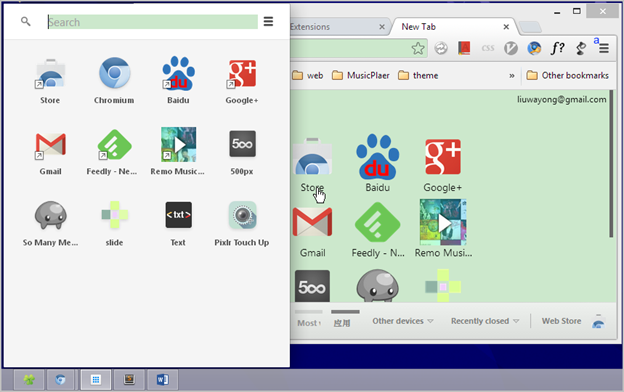
Task: Close the New Tab tab
Action: (x=506, y=27)
